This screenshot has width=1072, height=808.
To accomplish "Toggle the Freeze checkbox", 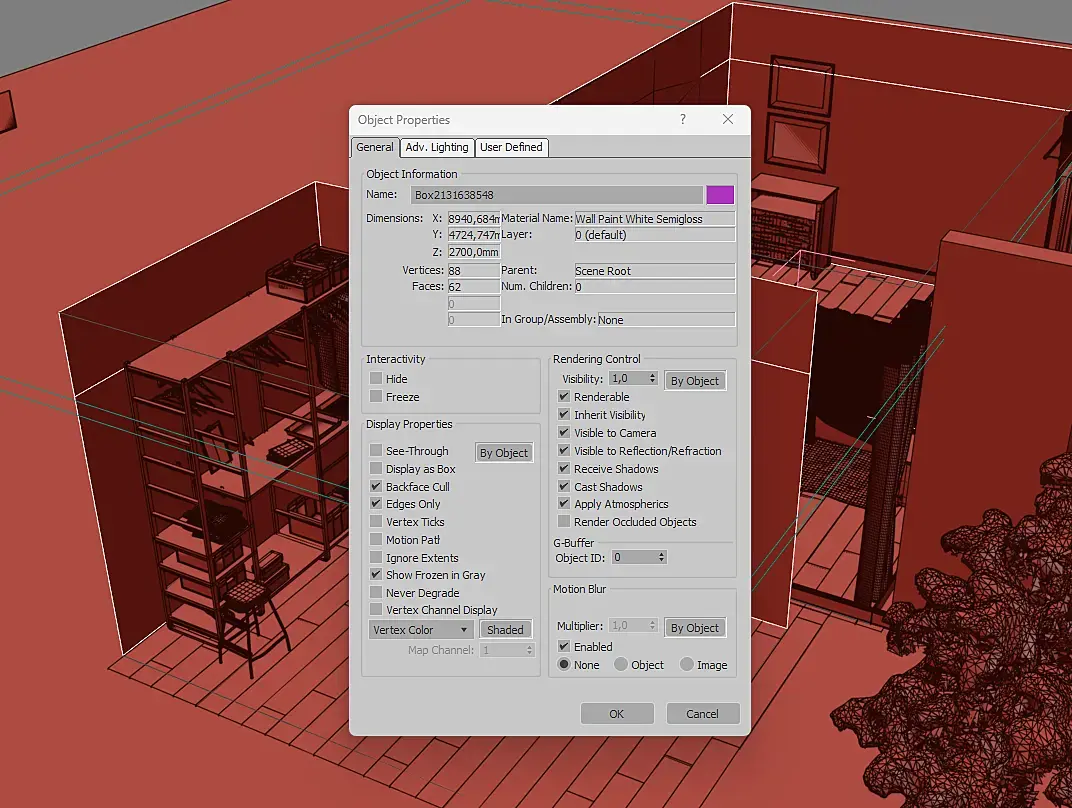I will (x=376, y=396).
